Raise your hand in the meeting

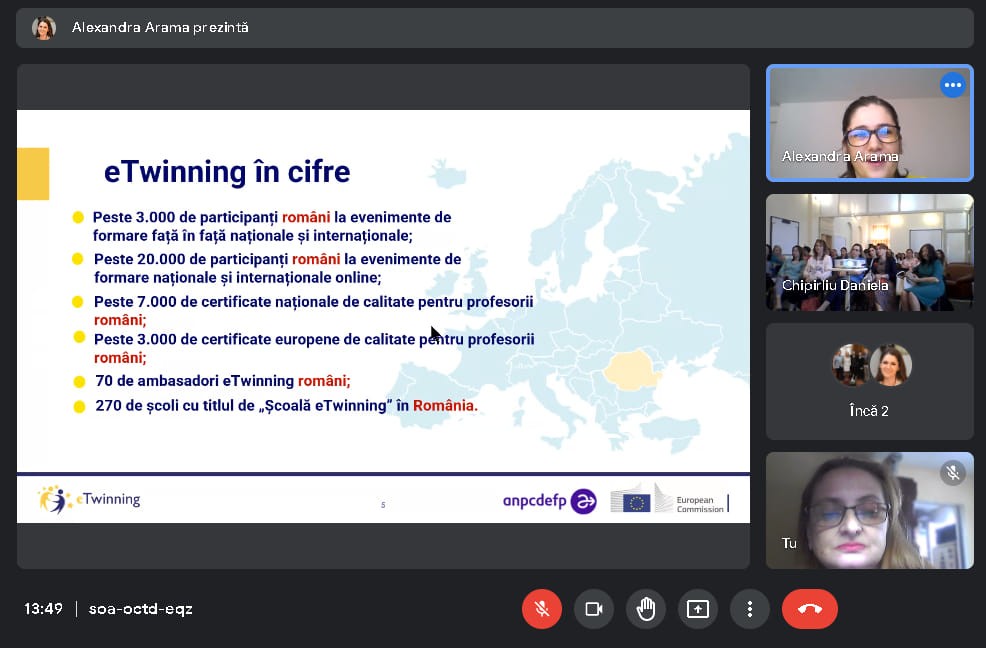tap(646, 609)
